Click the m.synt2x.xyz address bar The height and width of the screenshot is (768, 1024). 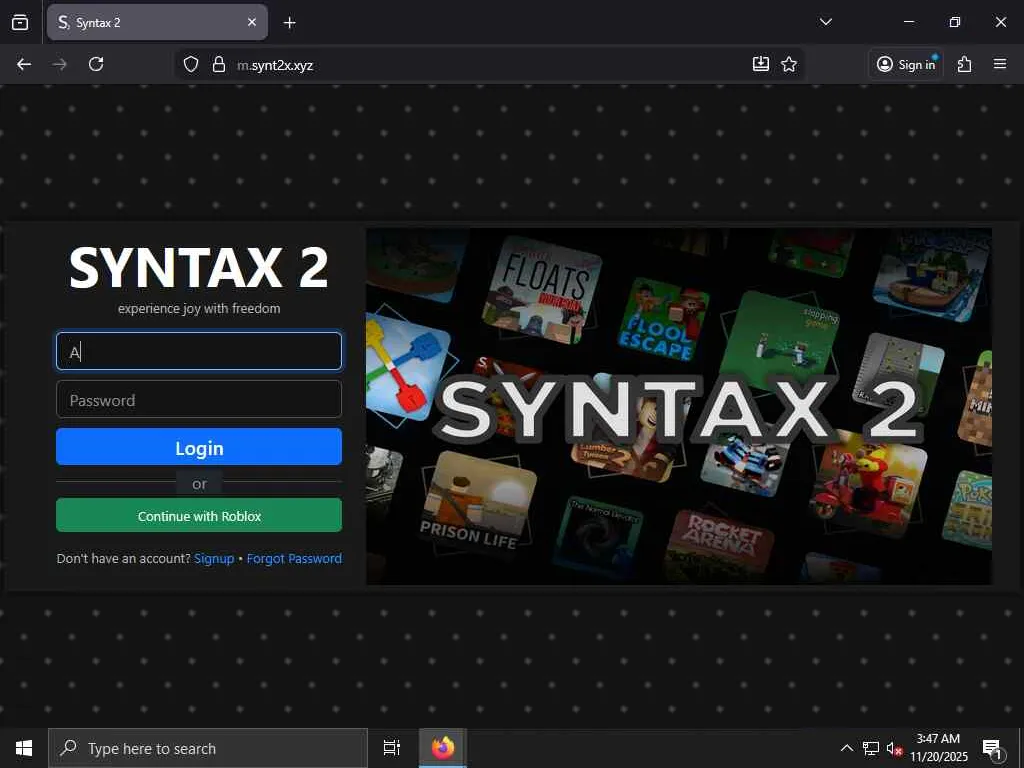[x=490, y=65]
